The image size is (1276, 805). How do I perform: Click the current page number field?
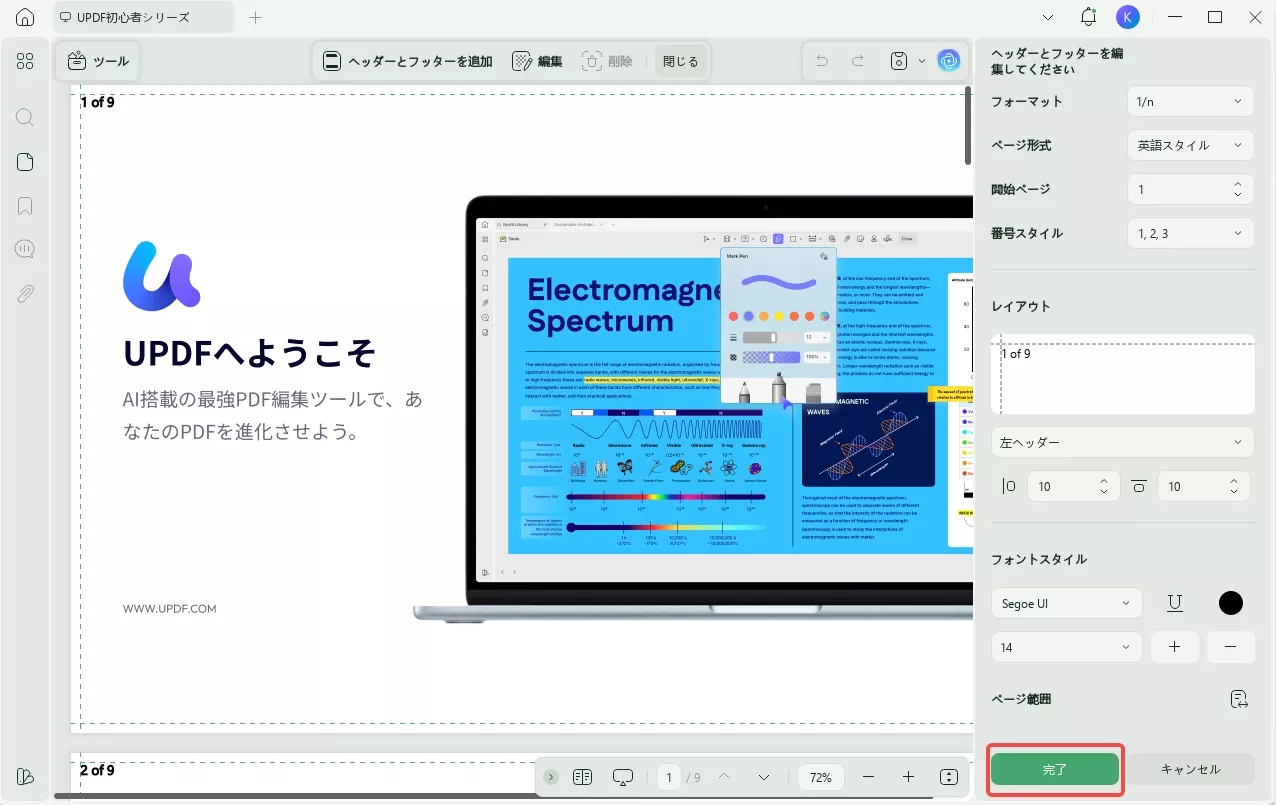(x=670, y=777)
